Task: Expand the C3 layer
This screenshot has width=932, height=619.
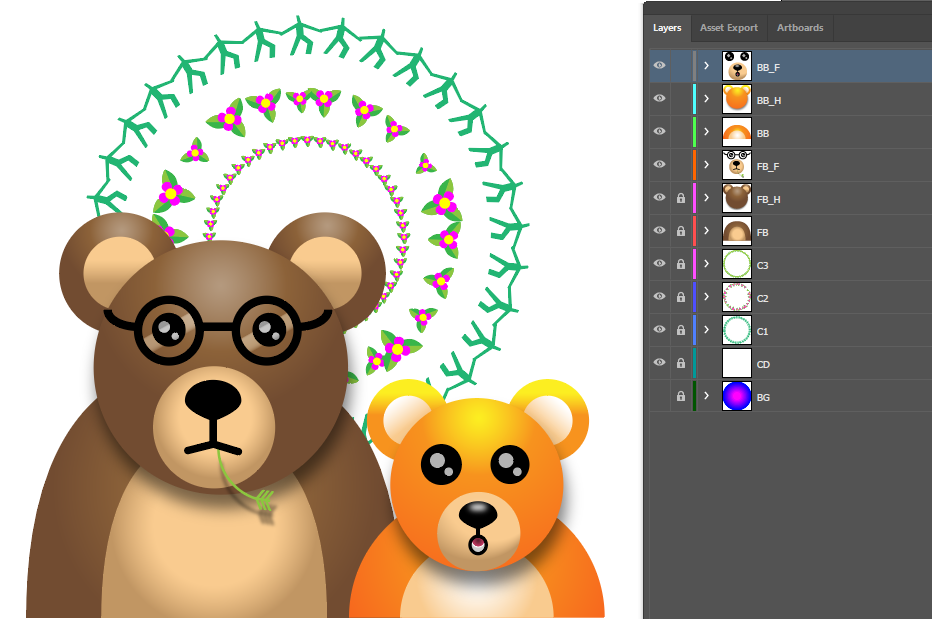Action: click(707, 264)
